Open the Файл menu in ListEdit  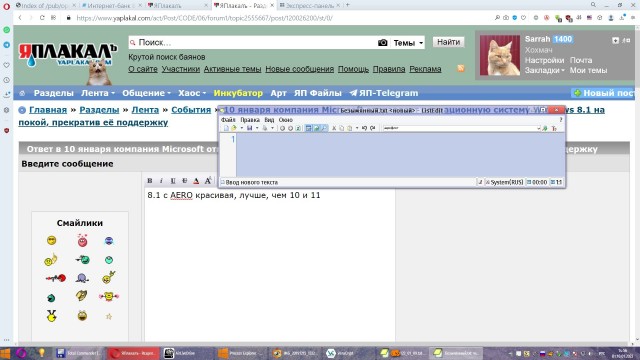coord(228,120)
